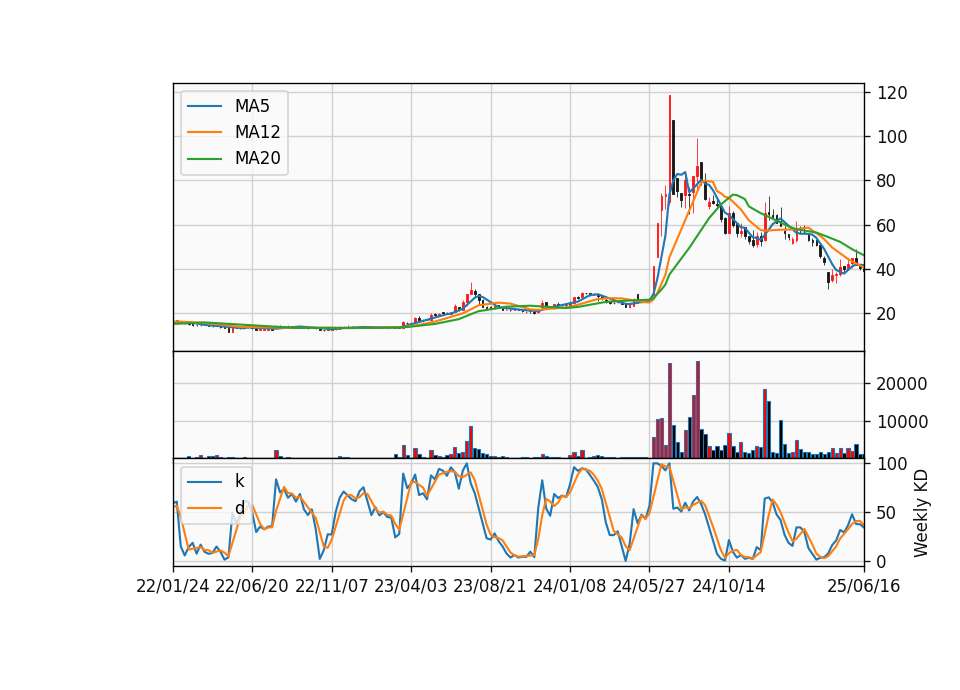Click the blue MA5 legend line sample

point(204,106)
